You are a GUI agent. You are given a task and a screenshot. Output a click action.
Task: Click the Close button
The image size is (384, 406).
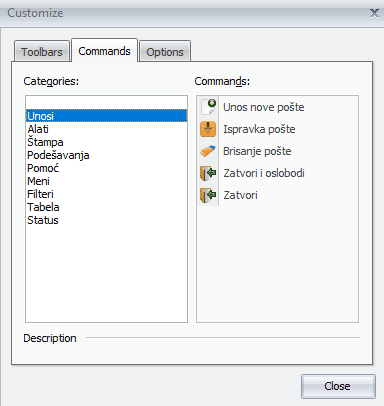click(338, 386)
